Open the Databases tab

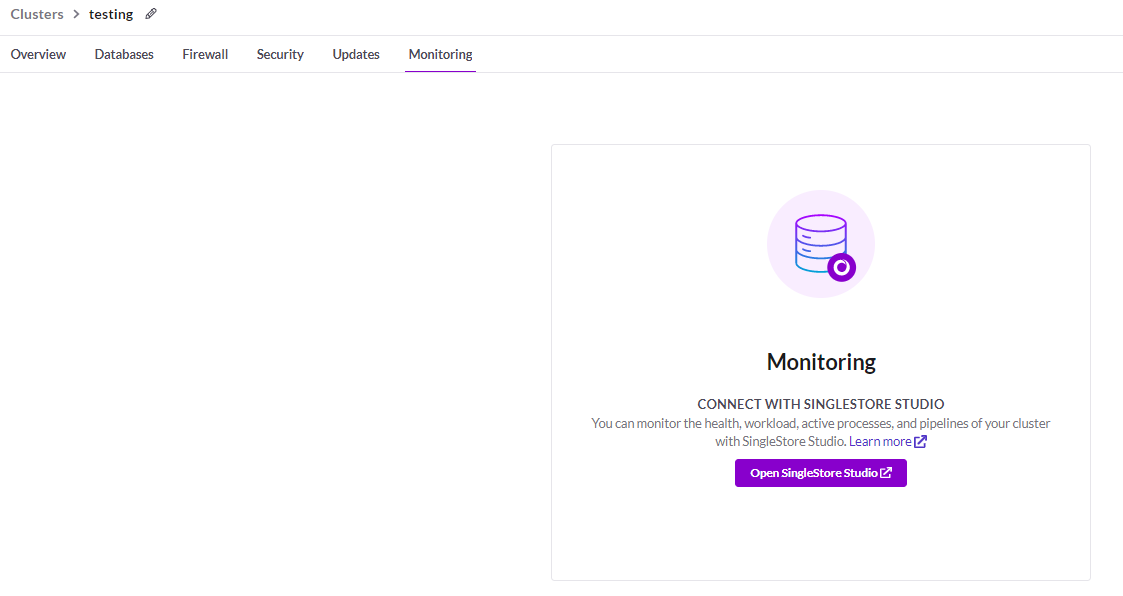(124, 54)
